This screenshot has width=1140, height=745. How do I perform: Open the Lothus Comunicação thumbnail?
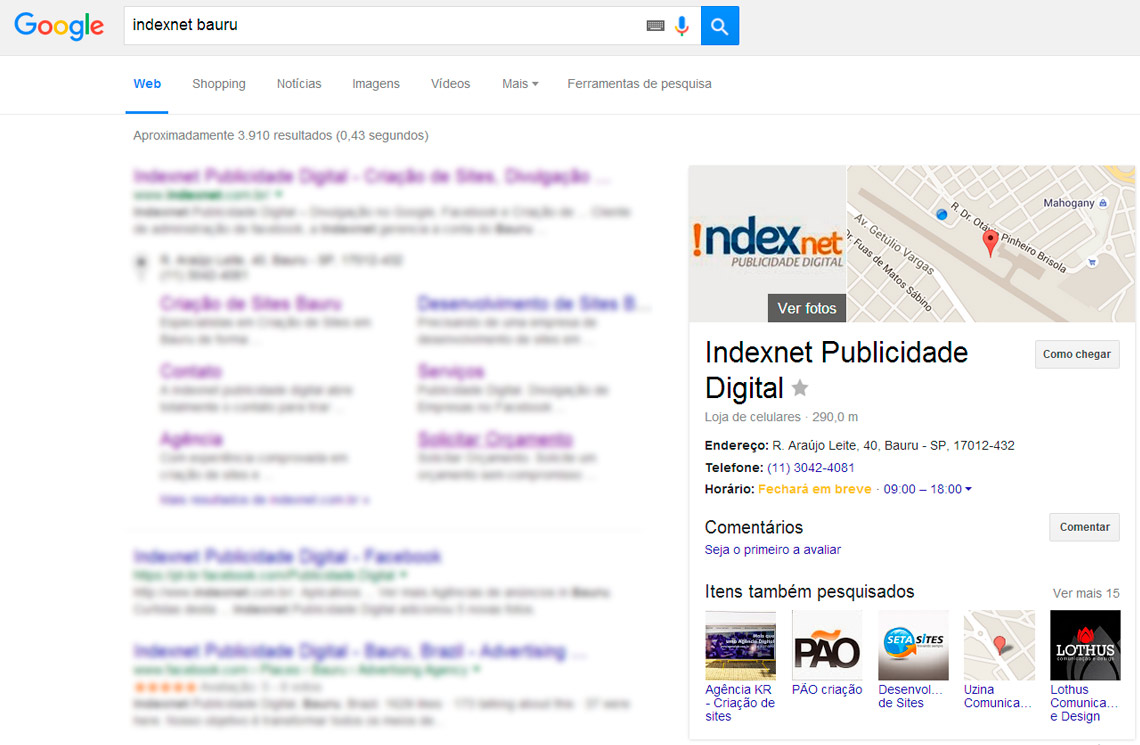[x=1085, y=645]
